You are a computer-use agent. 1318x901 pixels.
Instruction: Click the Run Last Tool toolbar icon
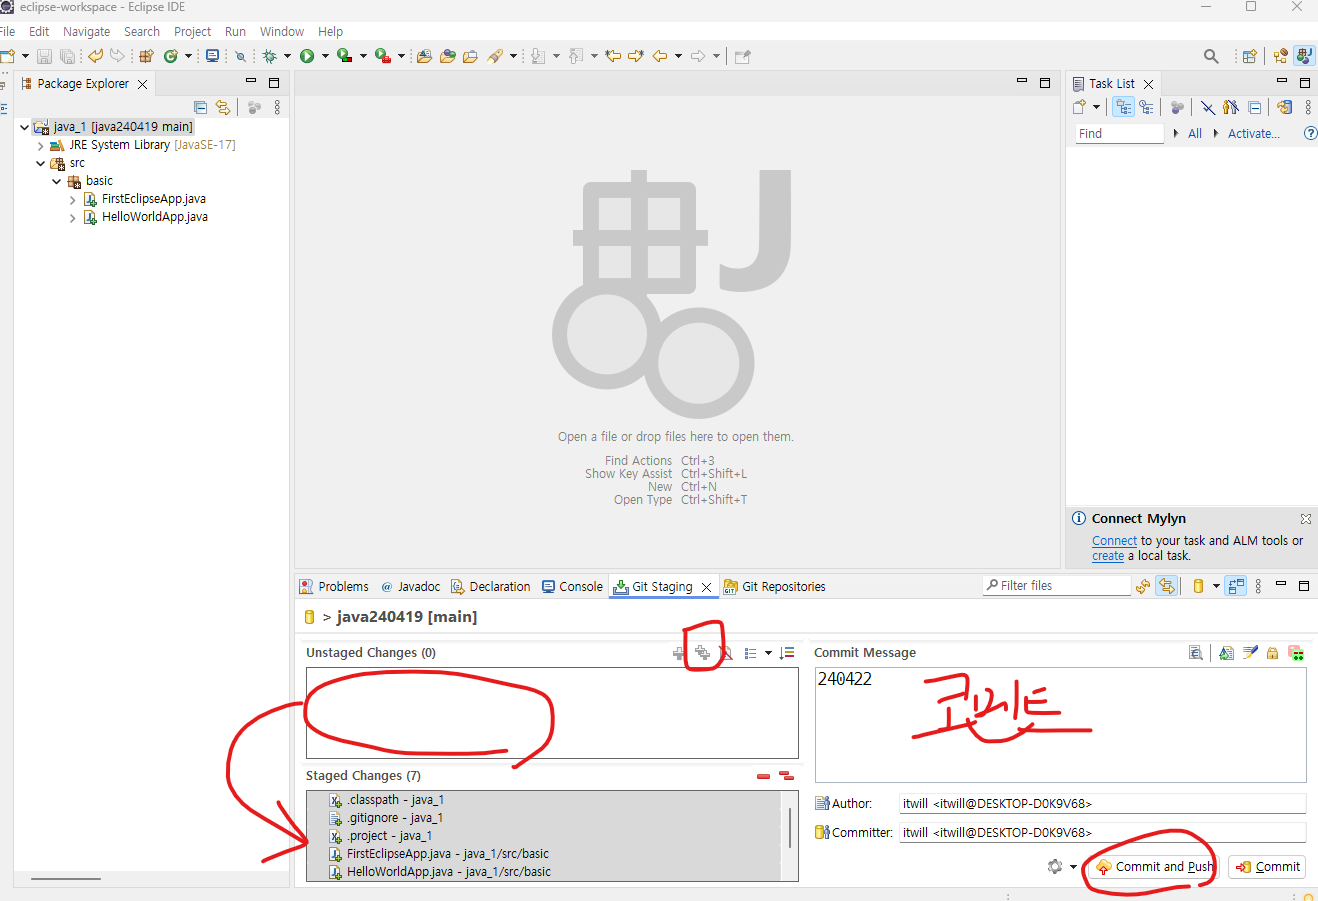382,56
